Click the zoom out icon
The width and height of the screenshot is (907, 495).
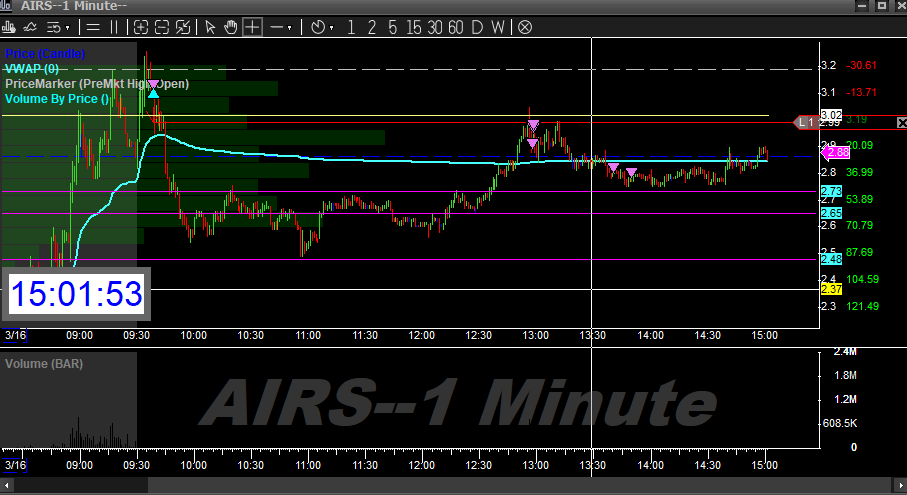(162, 27)
